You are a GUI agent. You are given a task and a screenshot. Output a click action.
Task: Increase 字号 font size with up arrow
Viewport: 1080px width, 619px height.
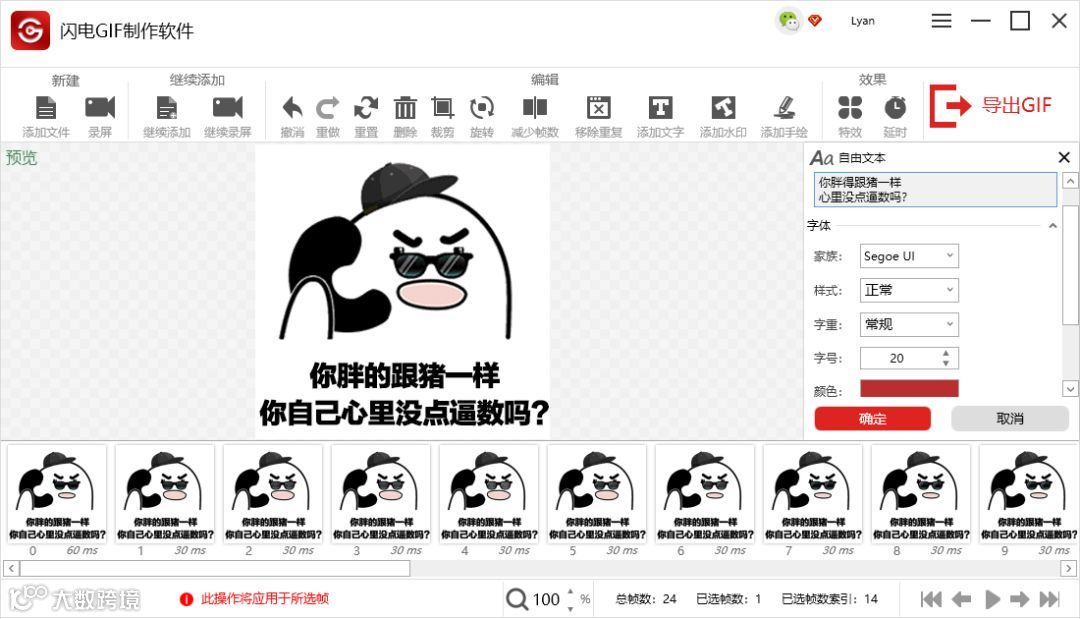point(946,353)
